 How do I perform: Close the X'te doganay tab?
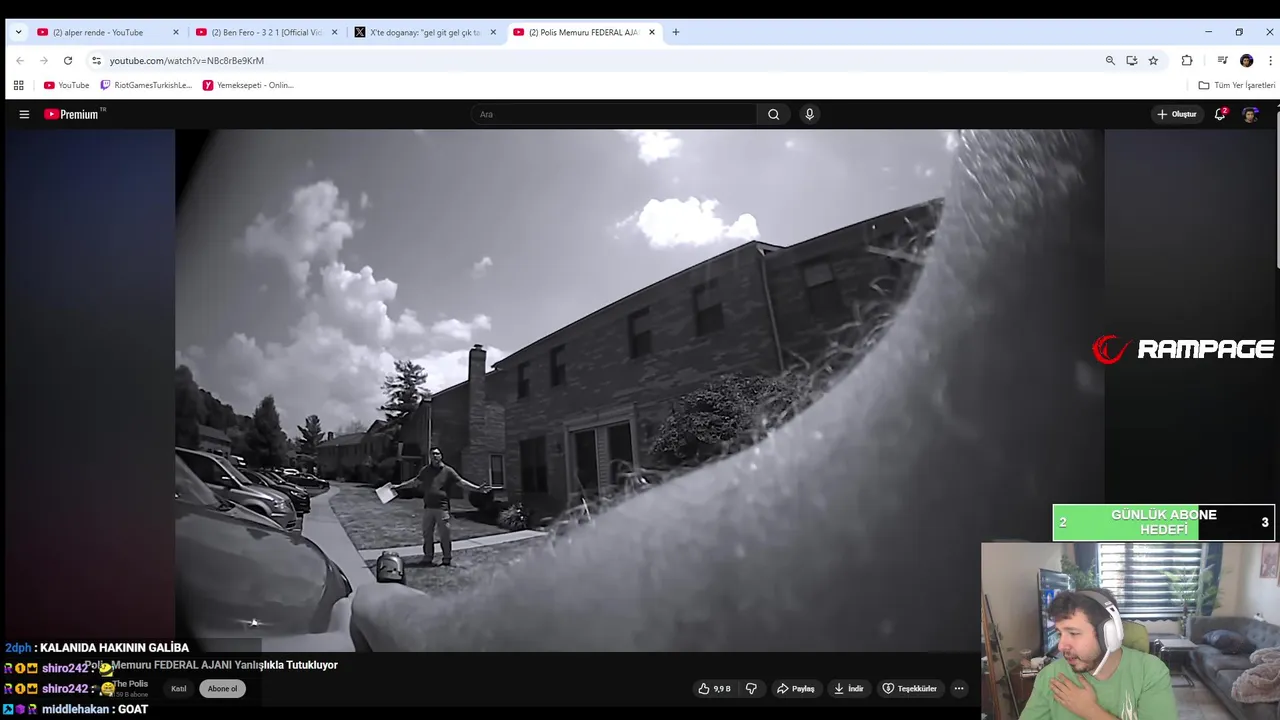(x=493, y=32)
